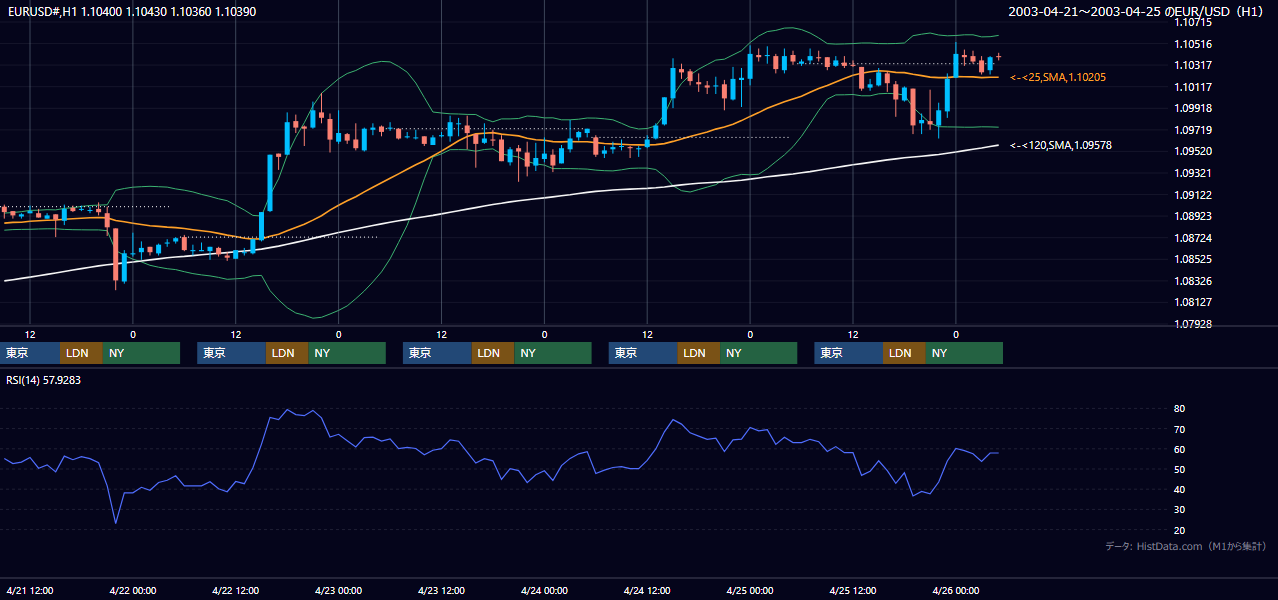Click the 4/25 12:00 time label
Screen dimensions: 1278x600
point(853,590)
